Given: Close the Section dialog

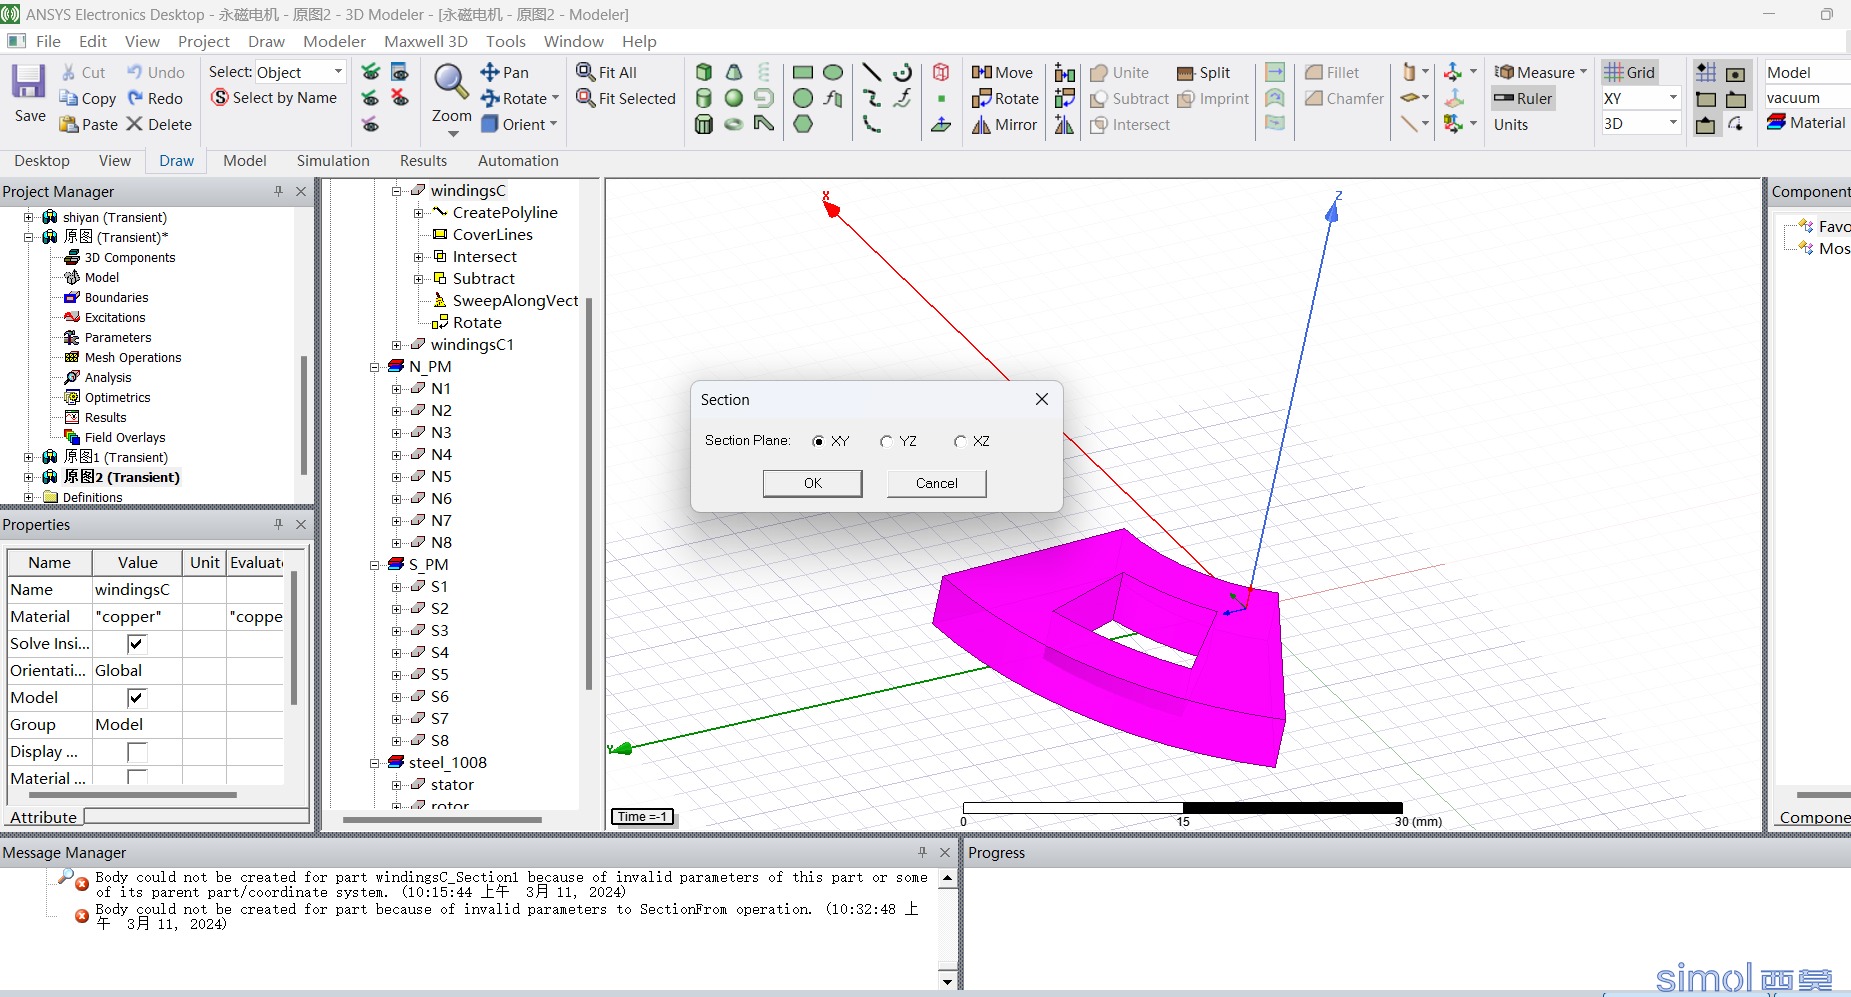Looking at the screenshot, I should 1041,399.
